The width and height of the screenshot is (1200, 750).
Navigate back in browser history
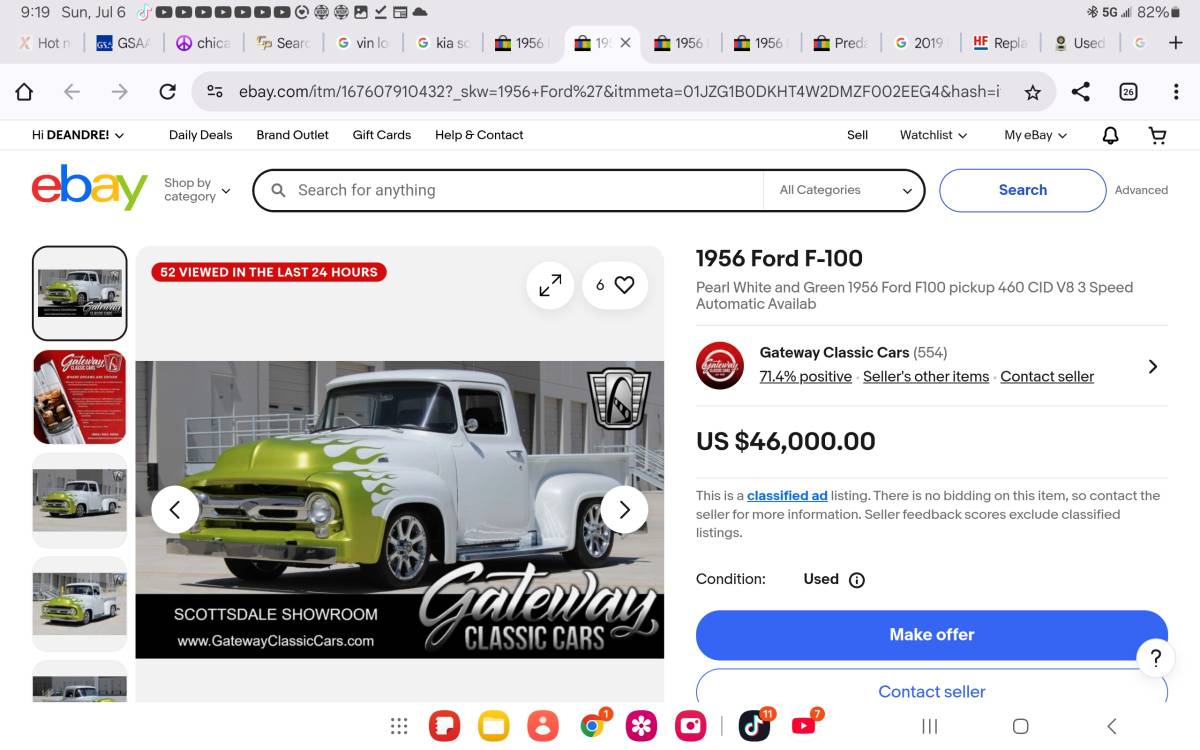coord(72,92)
